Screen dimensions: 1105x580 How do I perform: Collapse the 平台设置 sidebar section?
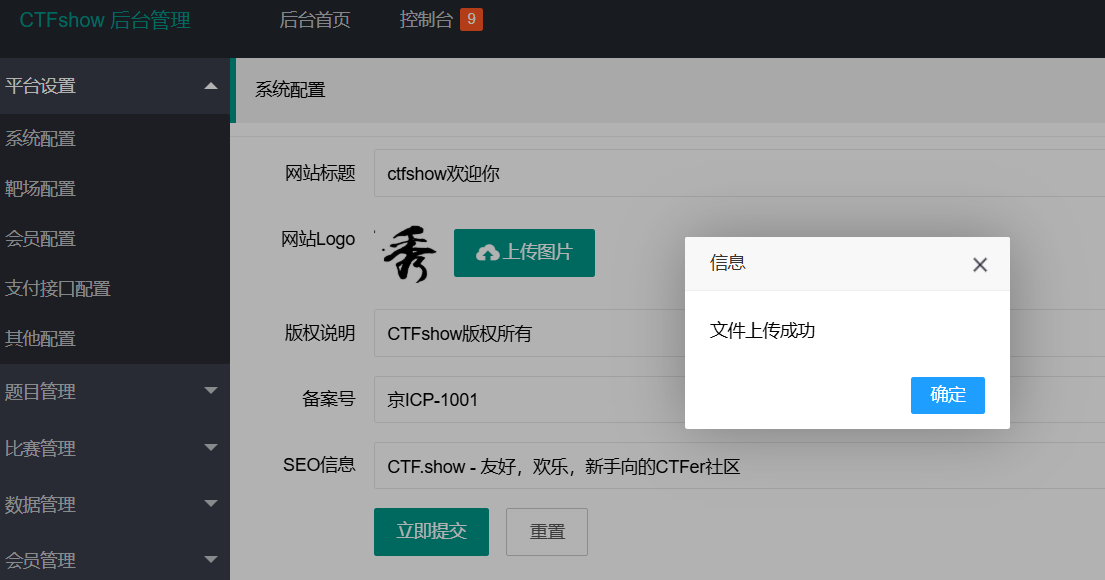pyautogui.click(x=114, y=86)
